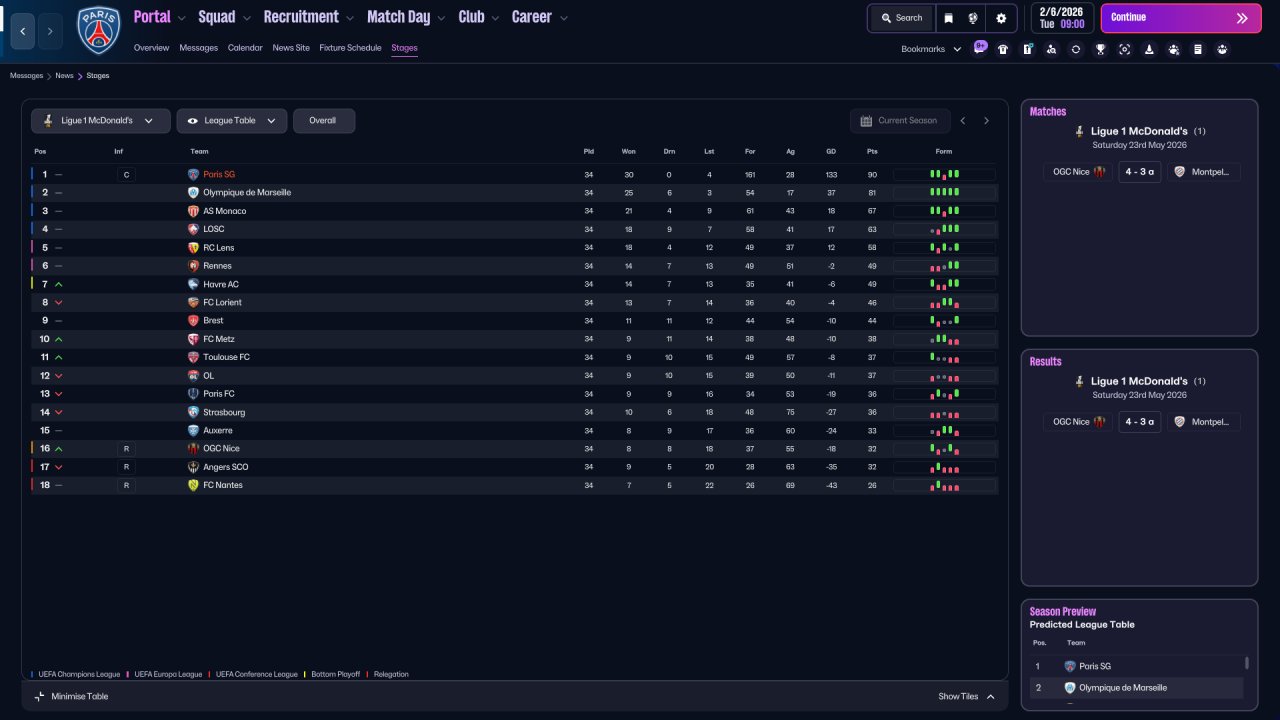Viewport: 1280px width, 720px height.
Task: Go forward with the right navigation arrow
Action: [49, 31]
